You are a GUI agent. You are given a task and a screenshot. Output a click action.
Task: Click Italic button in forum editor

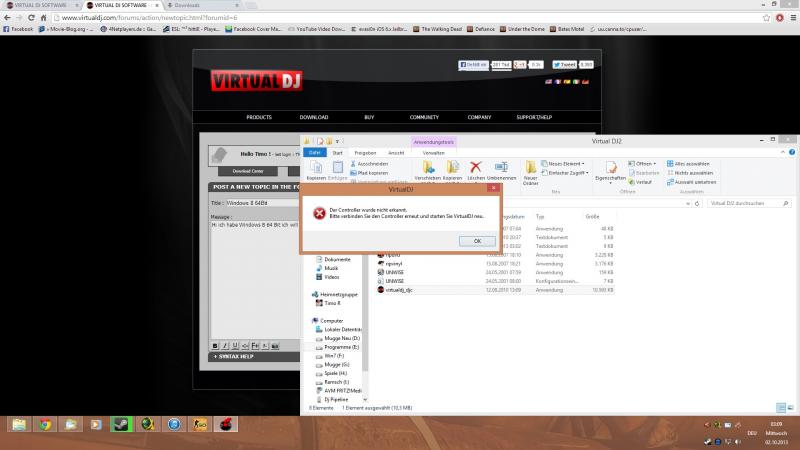225,346
